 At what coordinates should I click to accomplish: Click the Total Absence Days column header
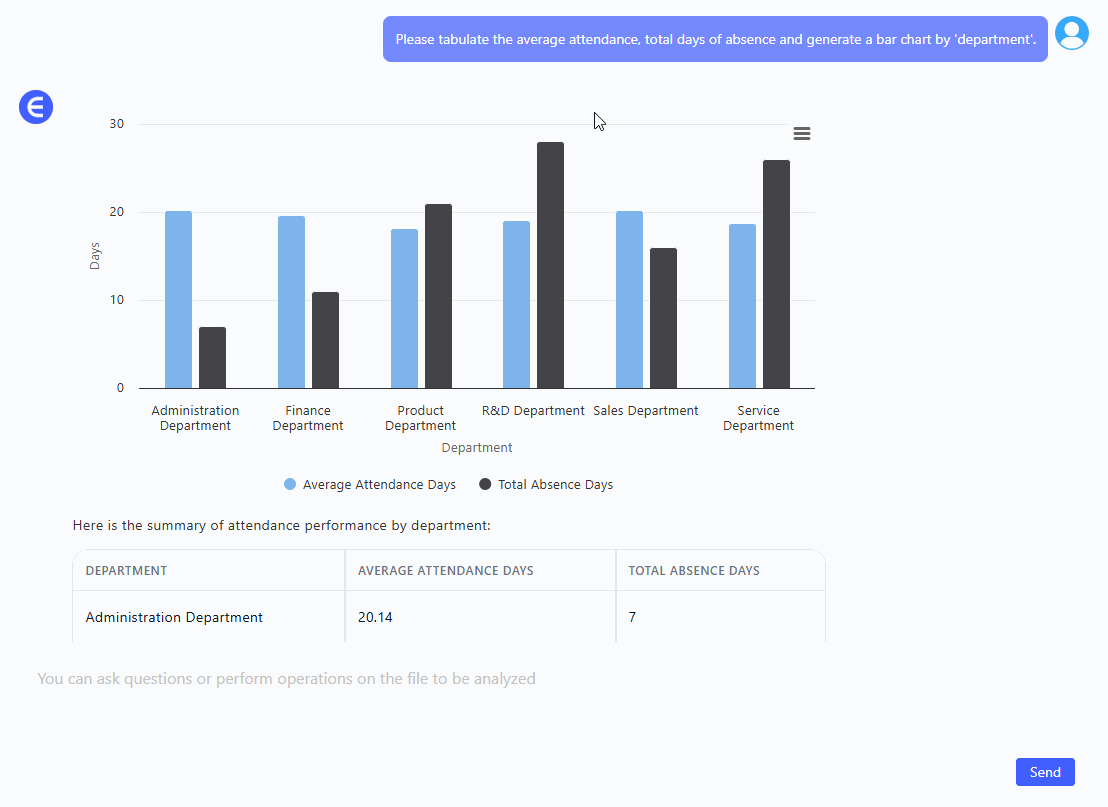(694, 571)
